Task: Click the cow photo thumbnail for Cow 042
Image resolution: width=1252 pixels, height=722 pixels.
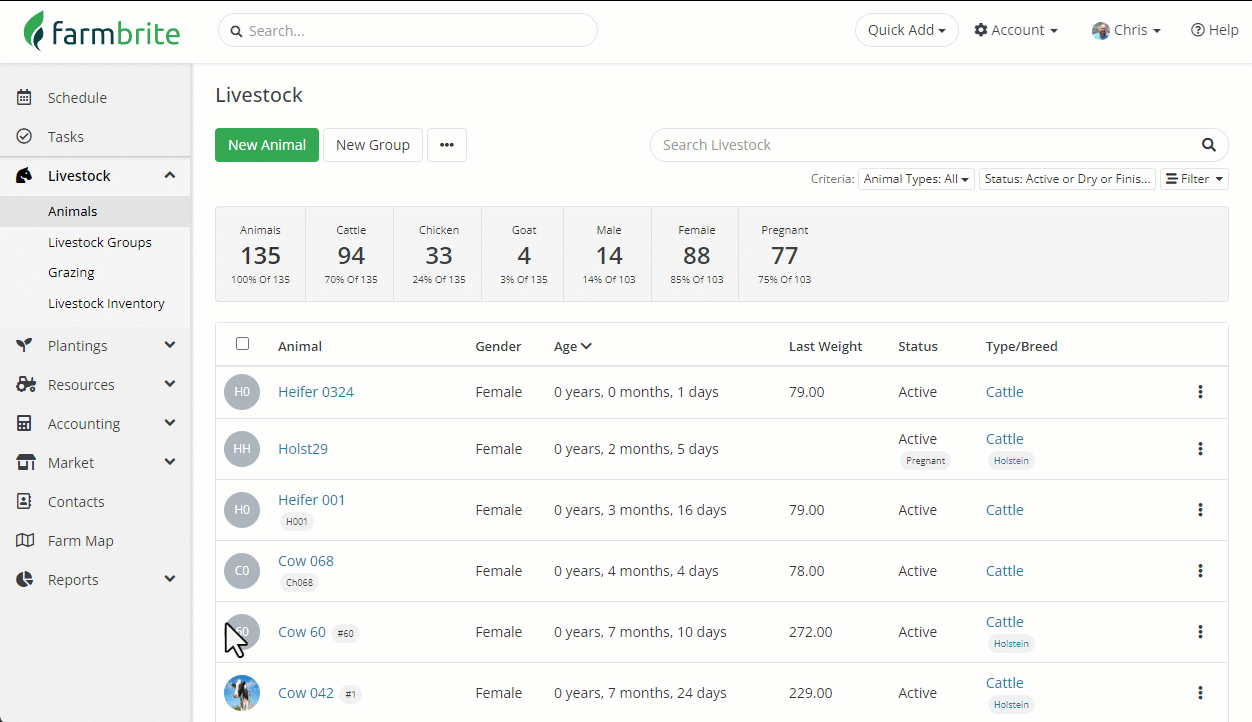Action: point(242,693)
